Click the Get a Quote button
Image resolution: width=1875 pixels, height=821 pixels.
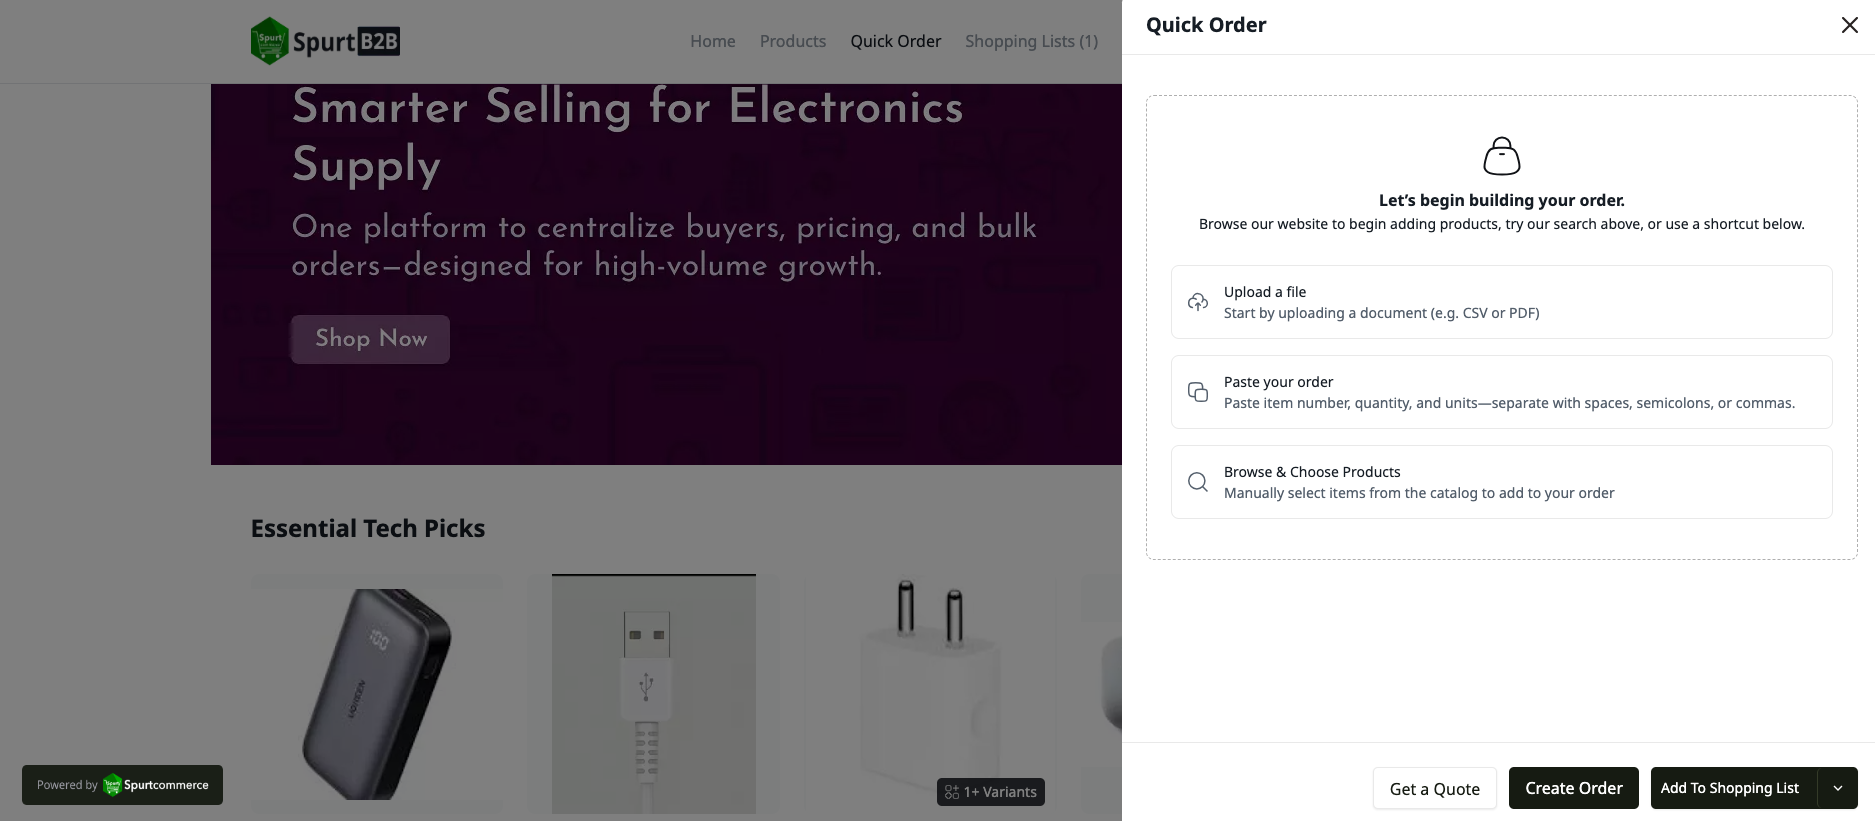click(1434, 788)
